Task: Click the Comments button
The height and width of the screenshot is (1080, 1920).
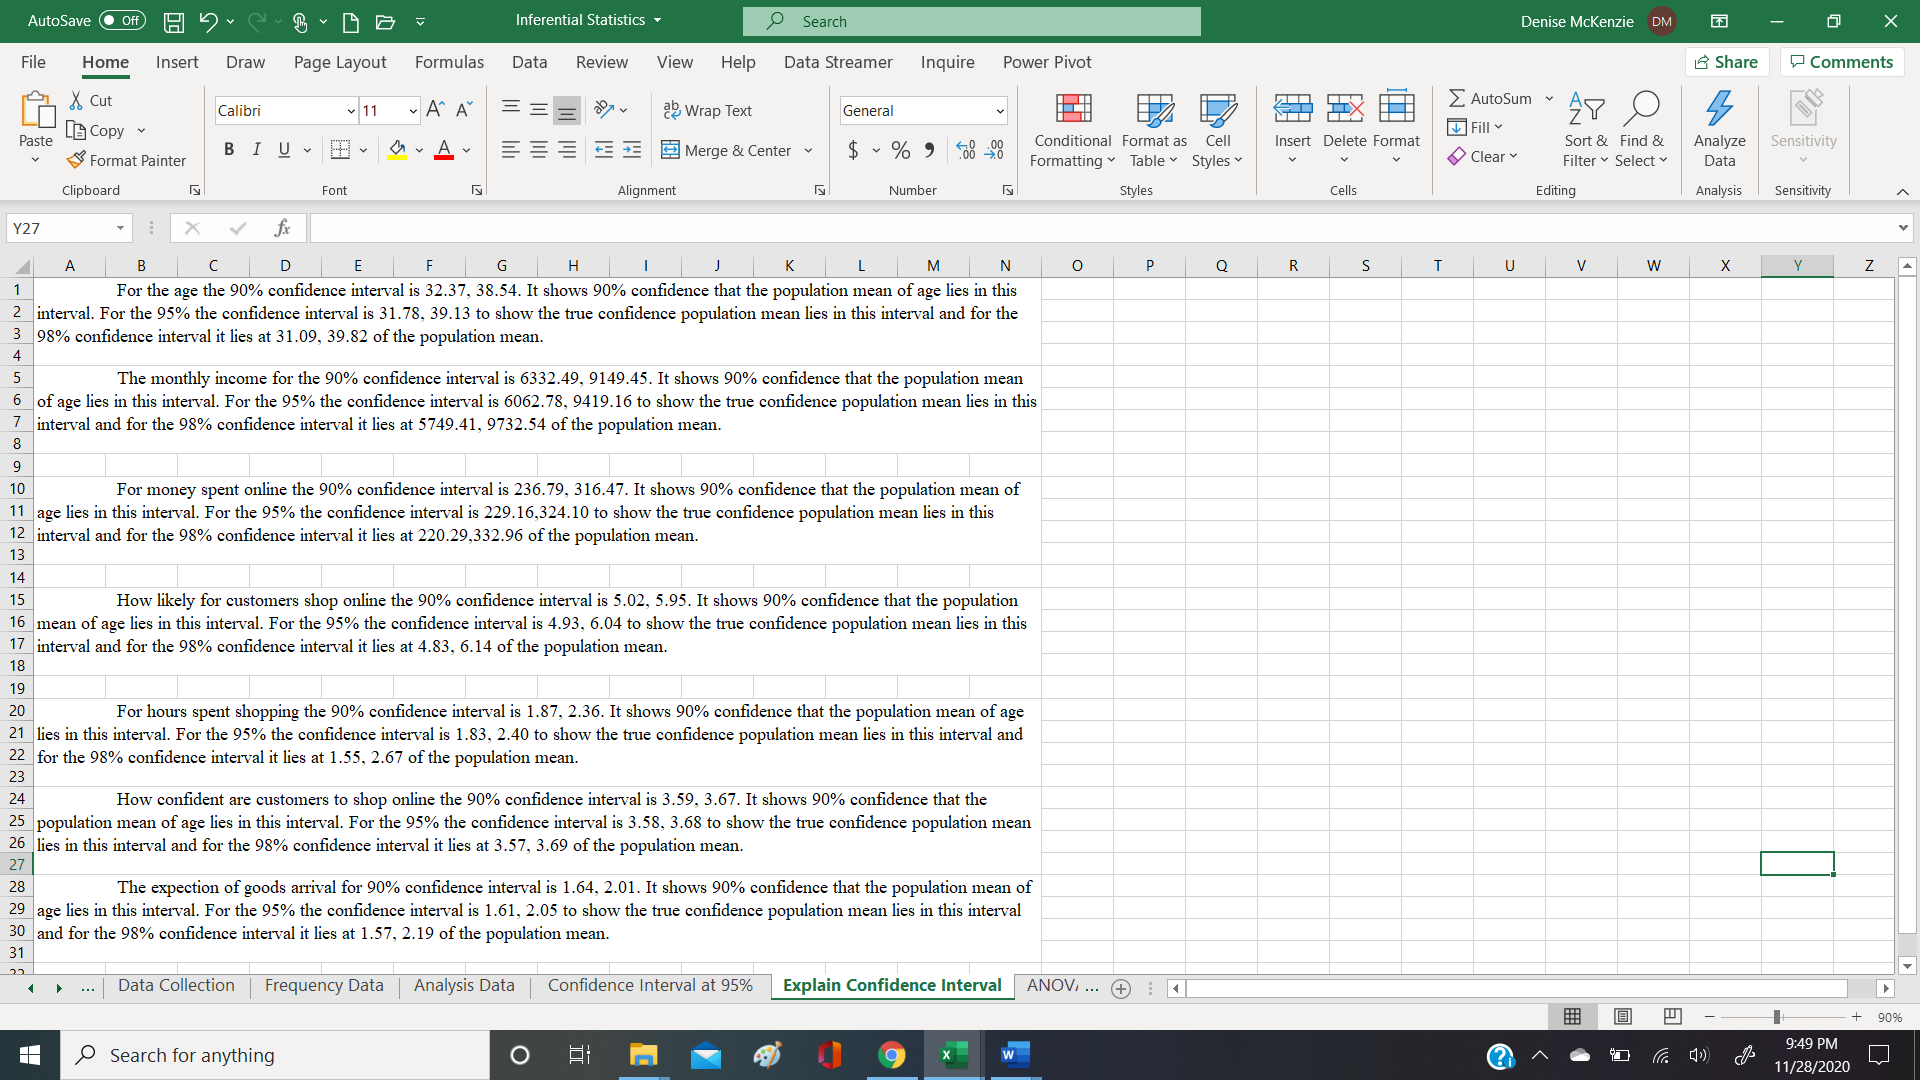Action: [1849, 62]
